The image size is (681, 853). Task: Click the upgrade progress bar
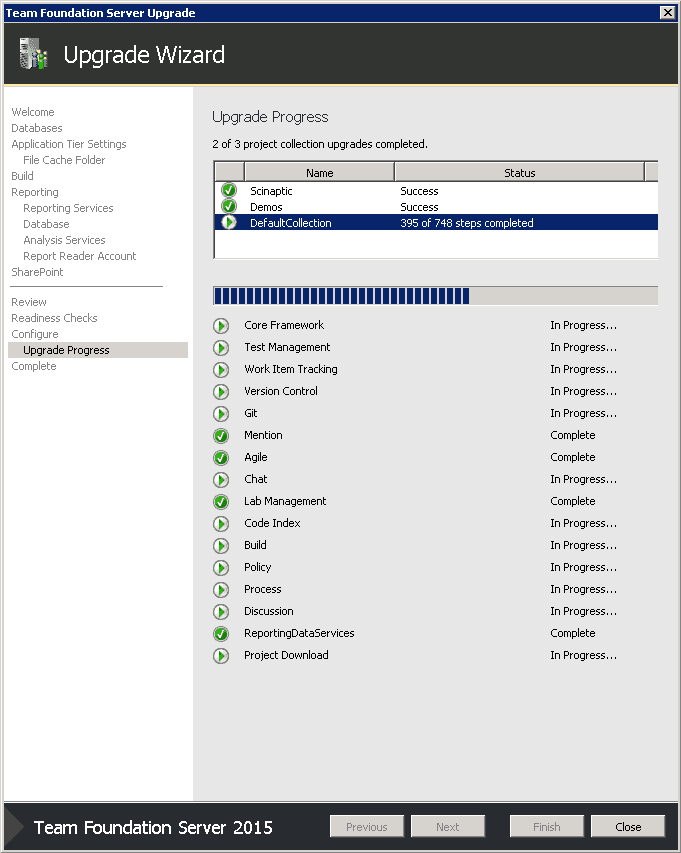pyautogui.click(x=435, y=295)
